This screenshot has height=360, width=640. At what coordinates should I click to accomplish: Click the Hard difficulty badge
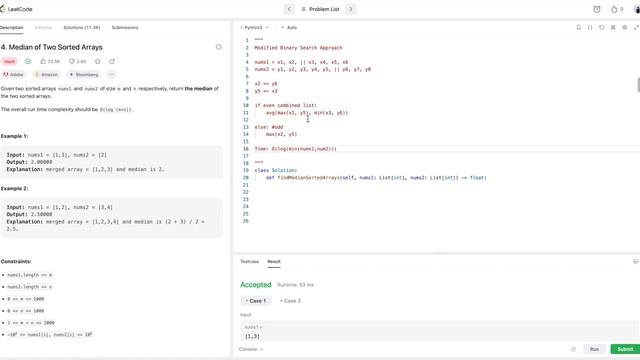[x=9, y=62]
